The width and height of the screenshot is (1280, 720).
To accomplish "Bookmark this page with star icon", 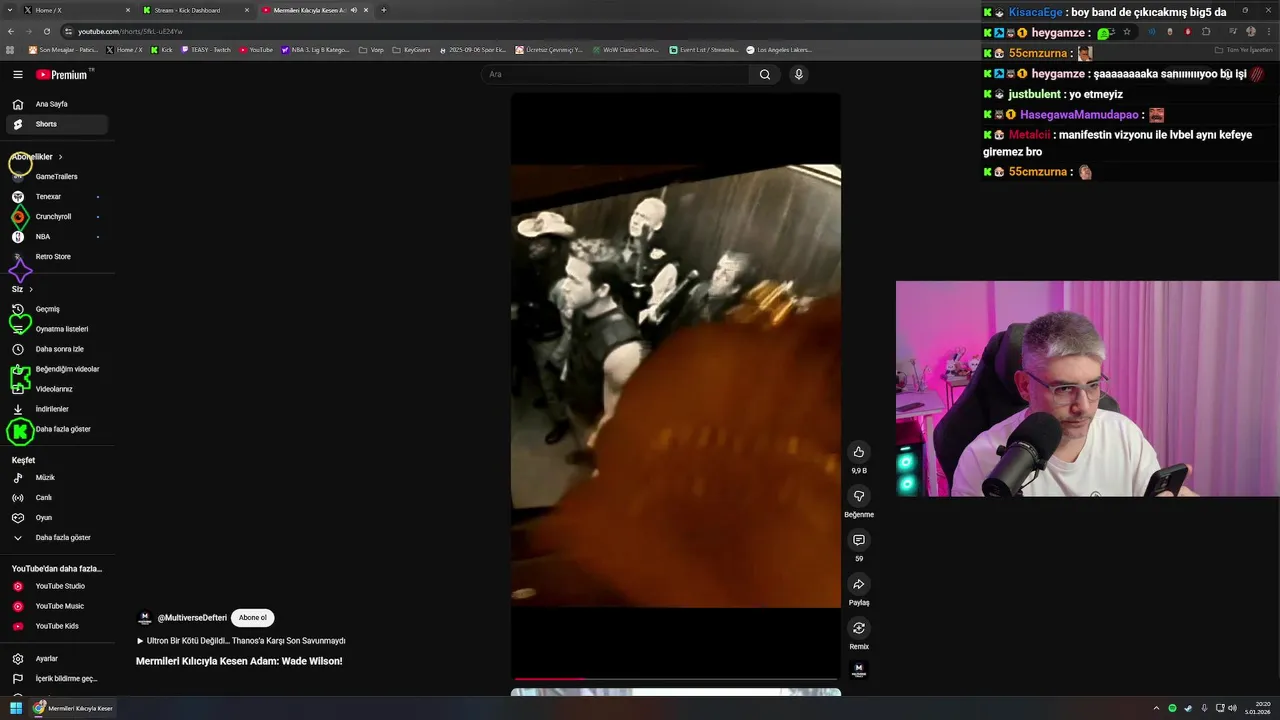I will coord(1127,31).
